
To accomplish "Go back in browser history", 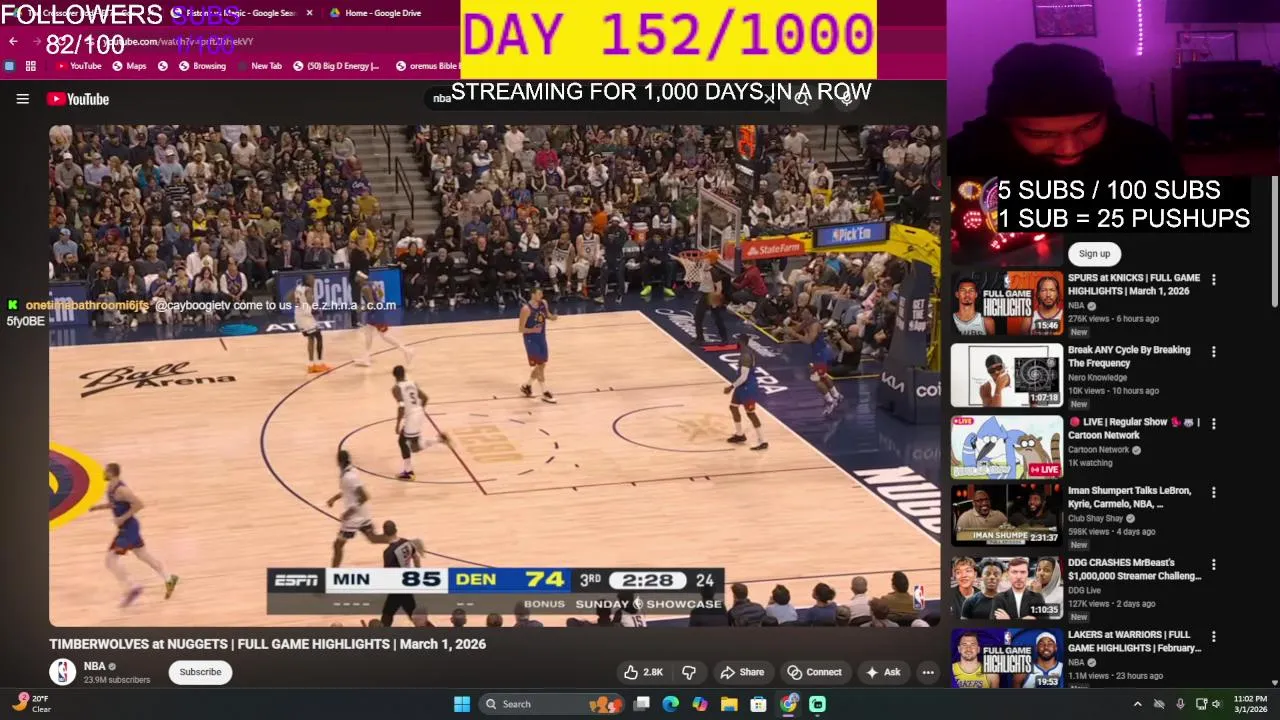I will (x=13, y=41).
